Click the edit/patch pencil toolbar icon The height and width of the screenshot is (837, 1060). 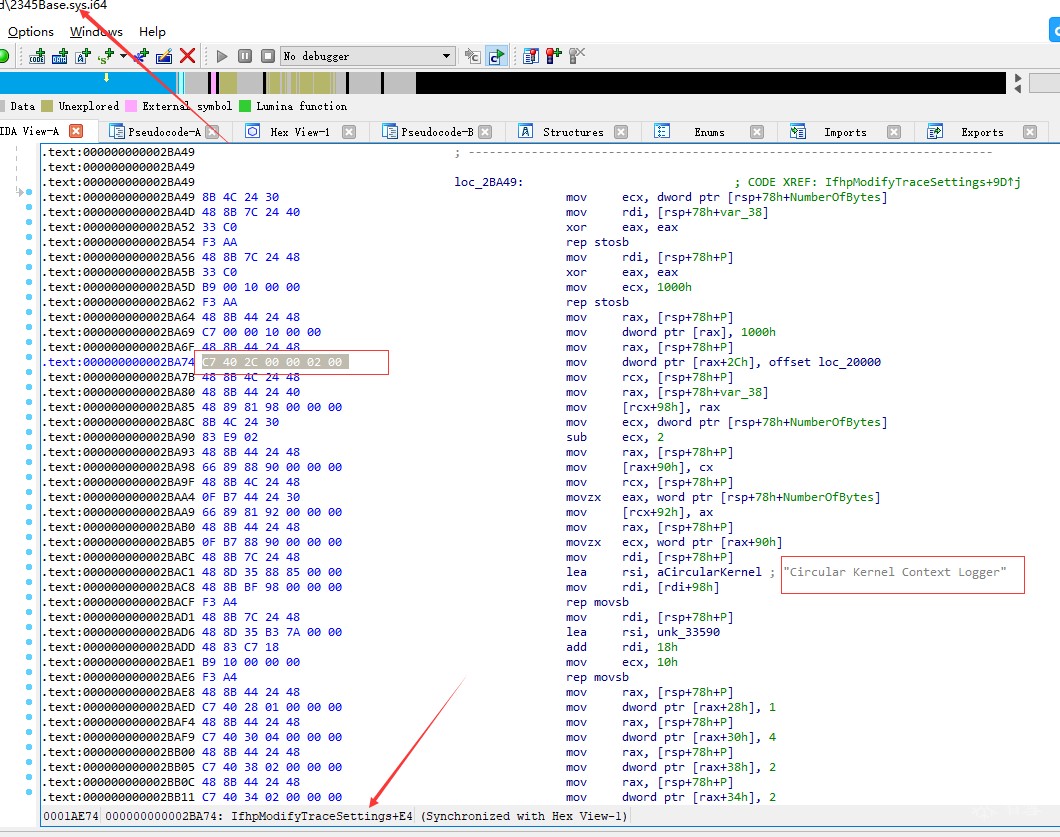(x=164, y=56)
